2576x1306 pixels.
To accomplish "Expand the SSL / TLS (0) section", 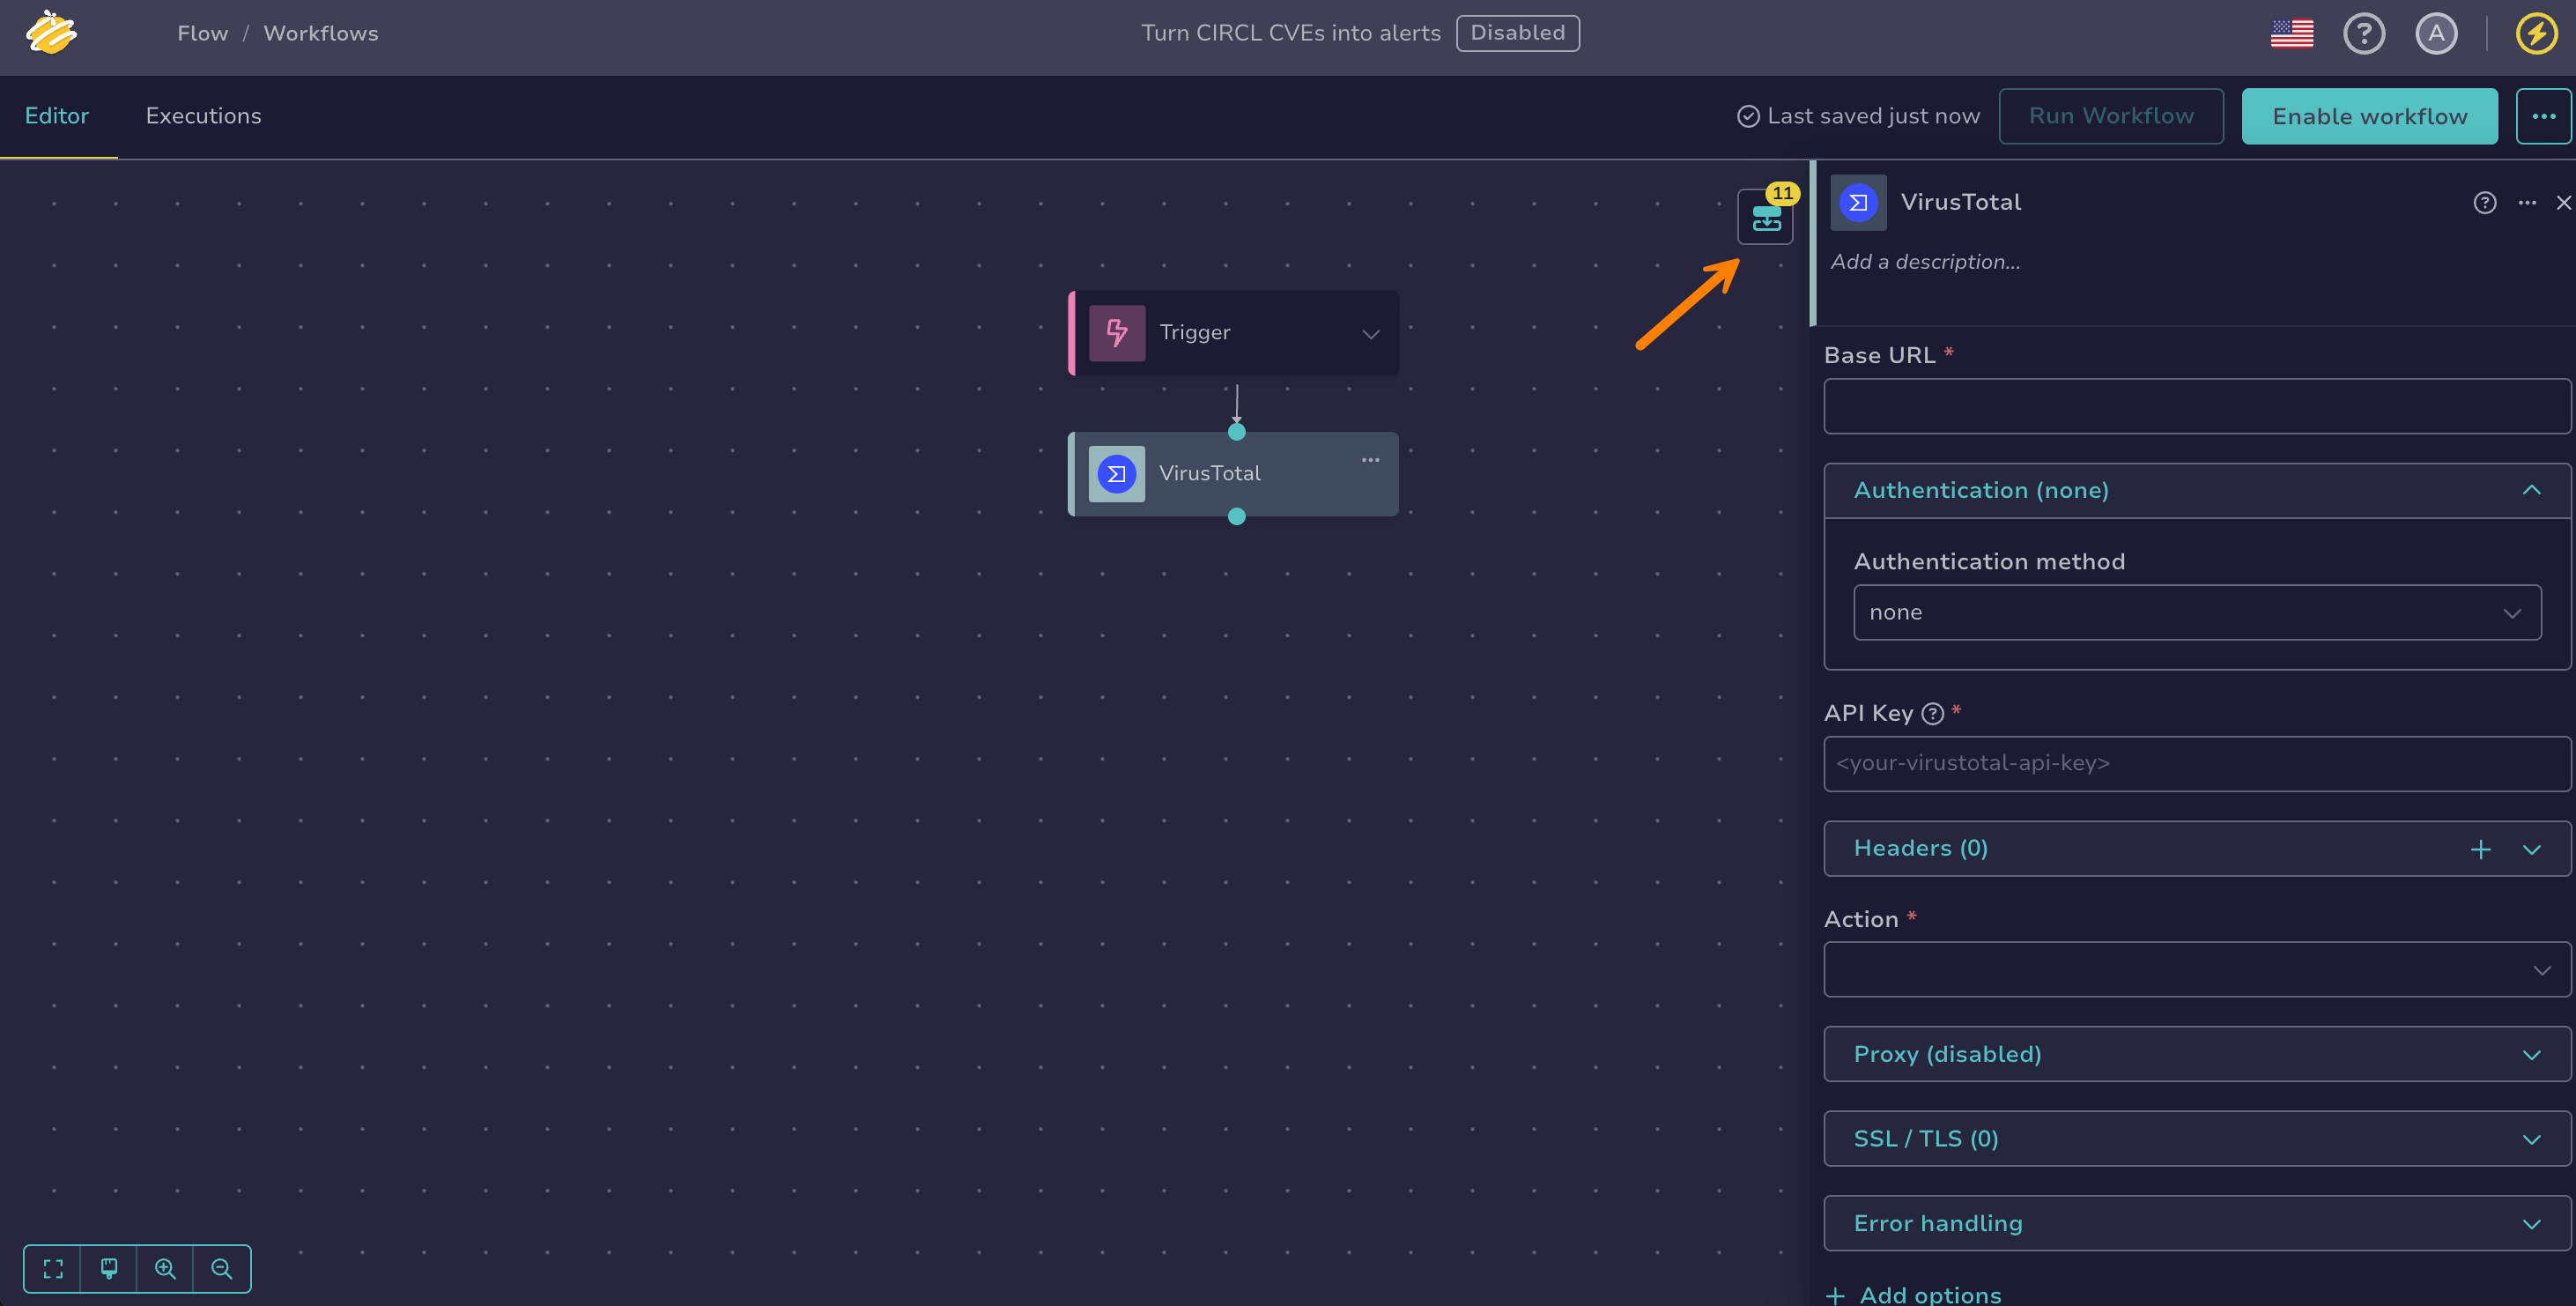I will (2196, 1138).
